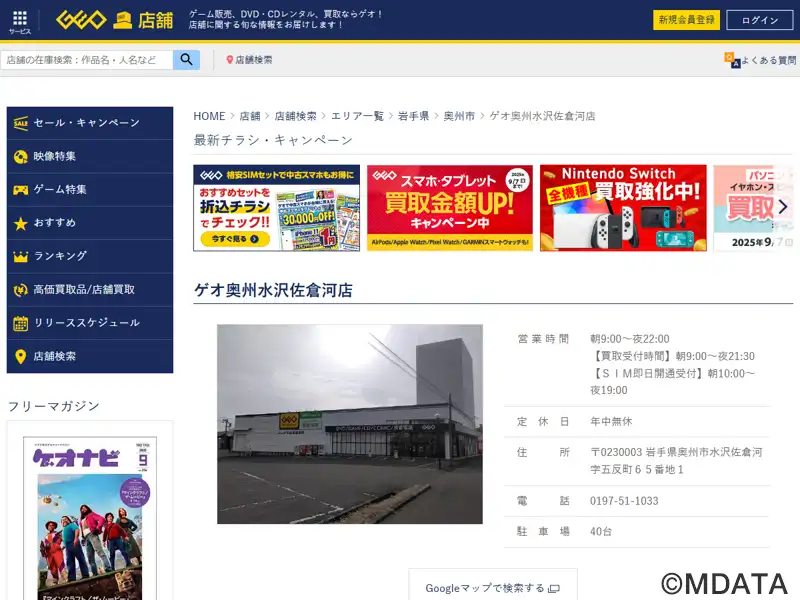This screenshot has width=800, height=600.
Task: Click the フリーマガジン heading
Action: coord(54,406)
